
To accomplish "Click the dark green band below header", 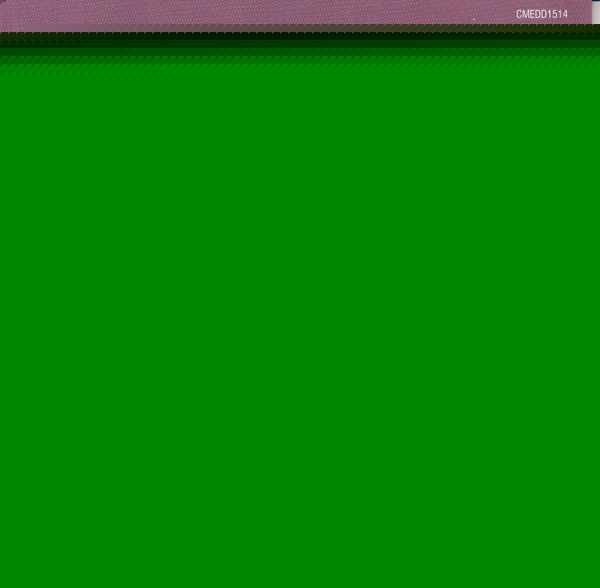I will click(300, 40).
